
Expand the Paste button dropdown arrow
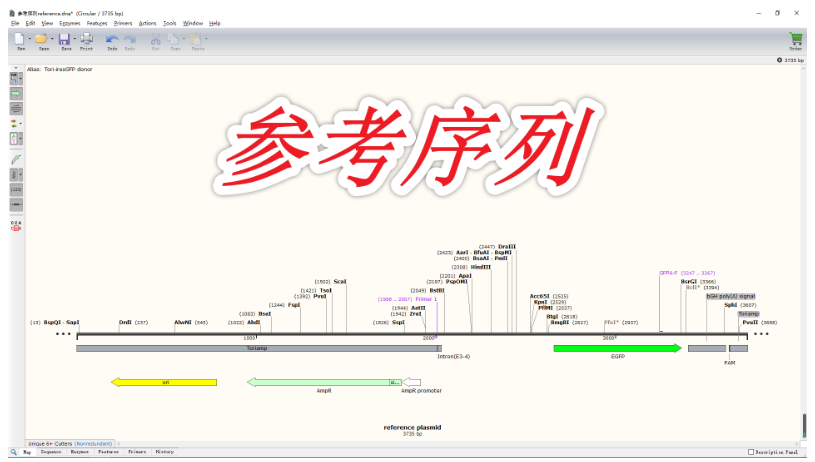[206, 39]
